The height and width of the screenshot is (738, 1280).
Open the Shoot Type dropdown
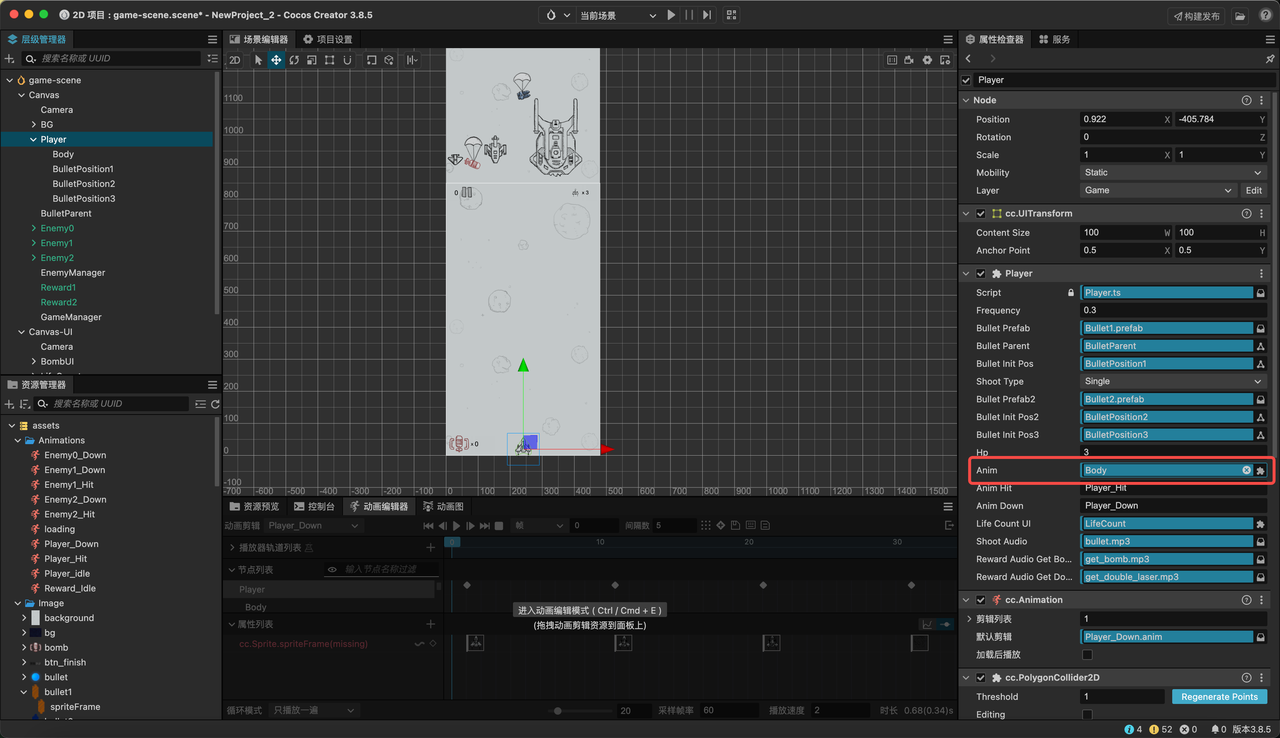tap(1174, 381)
